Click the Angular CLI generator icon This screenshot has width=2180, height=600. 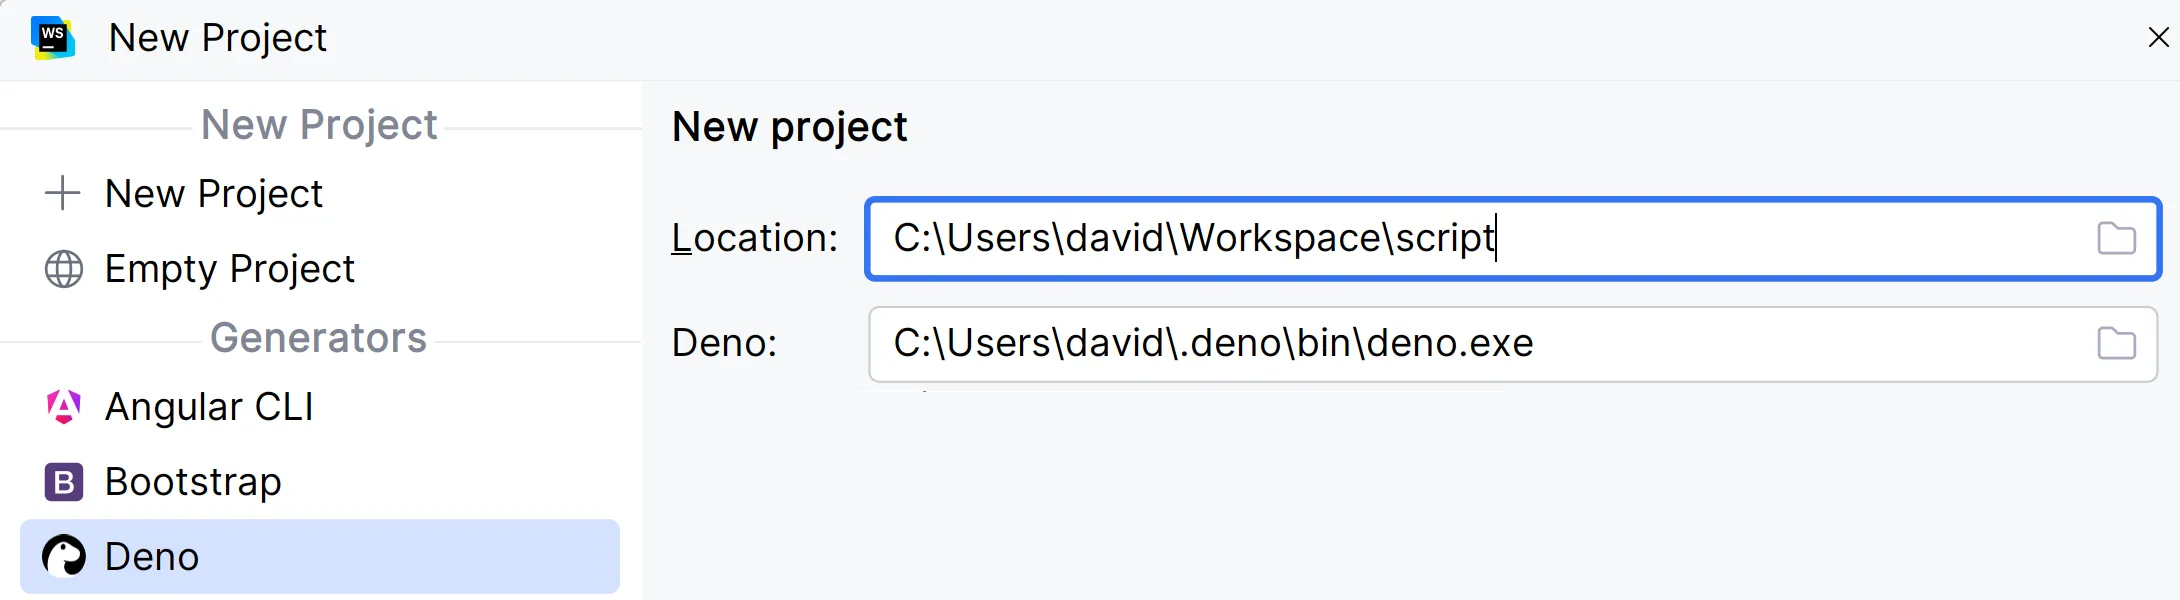pyautogui.click(x=64, y=407)
